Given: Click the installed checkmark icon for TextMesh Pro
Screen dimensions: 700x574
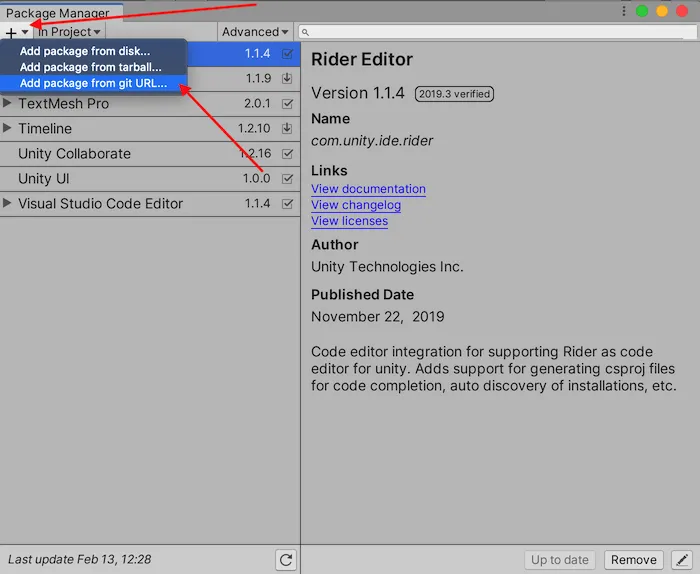Looking at the screenshot, I should point(287,104).
